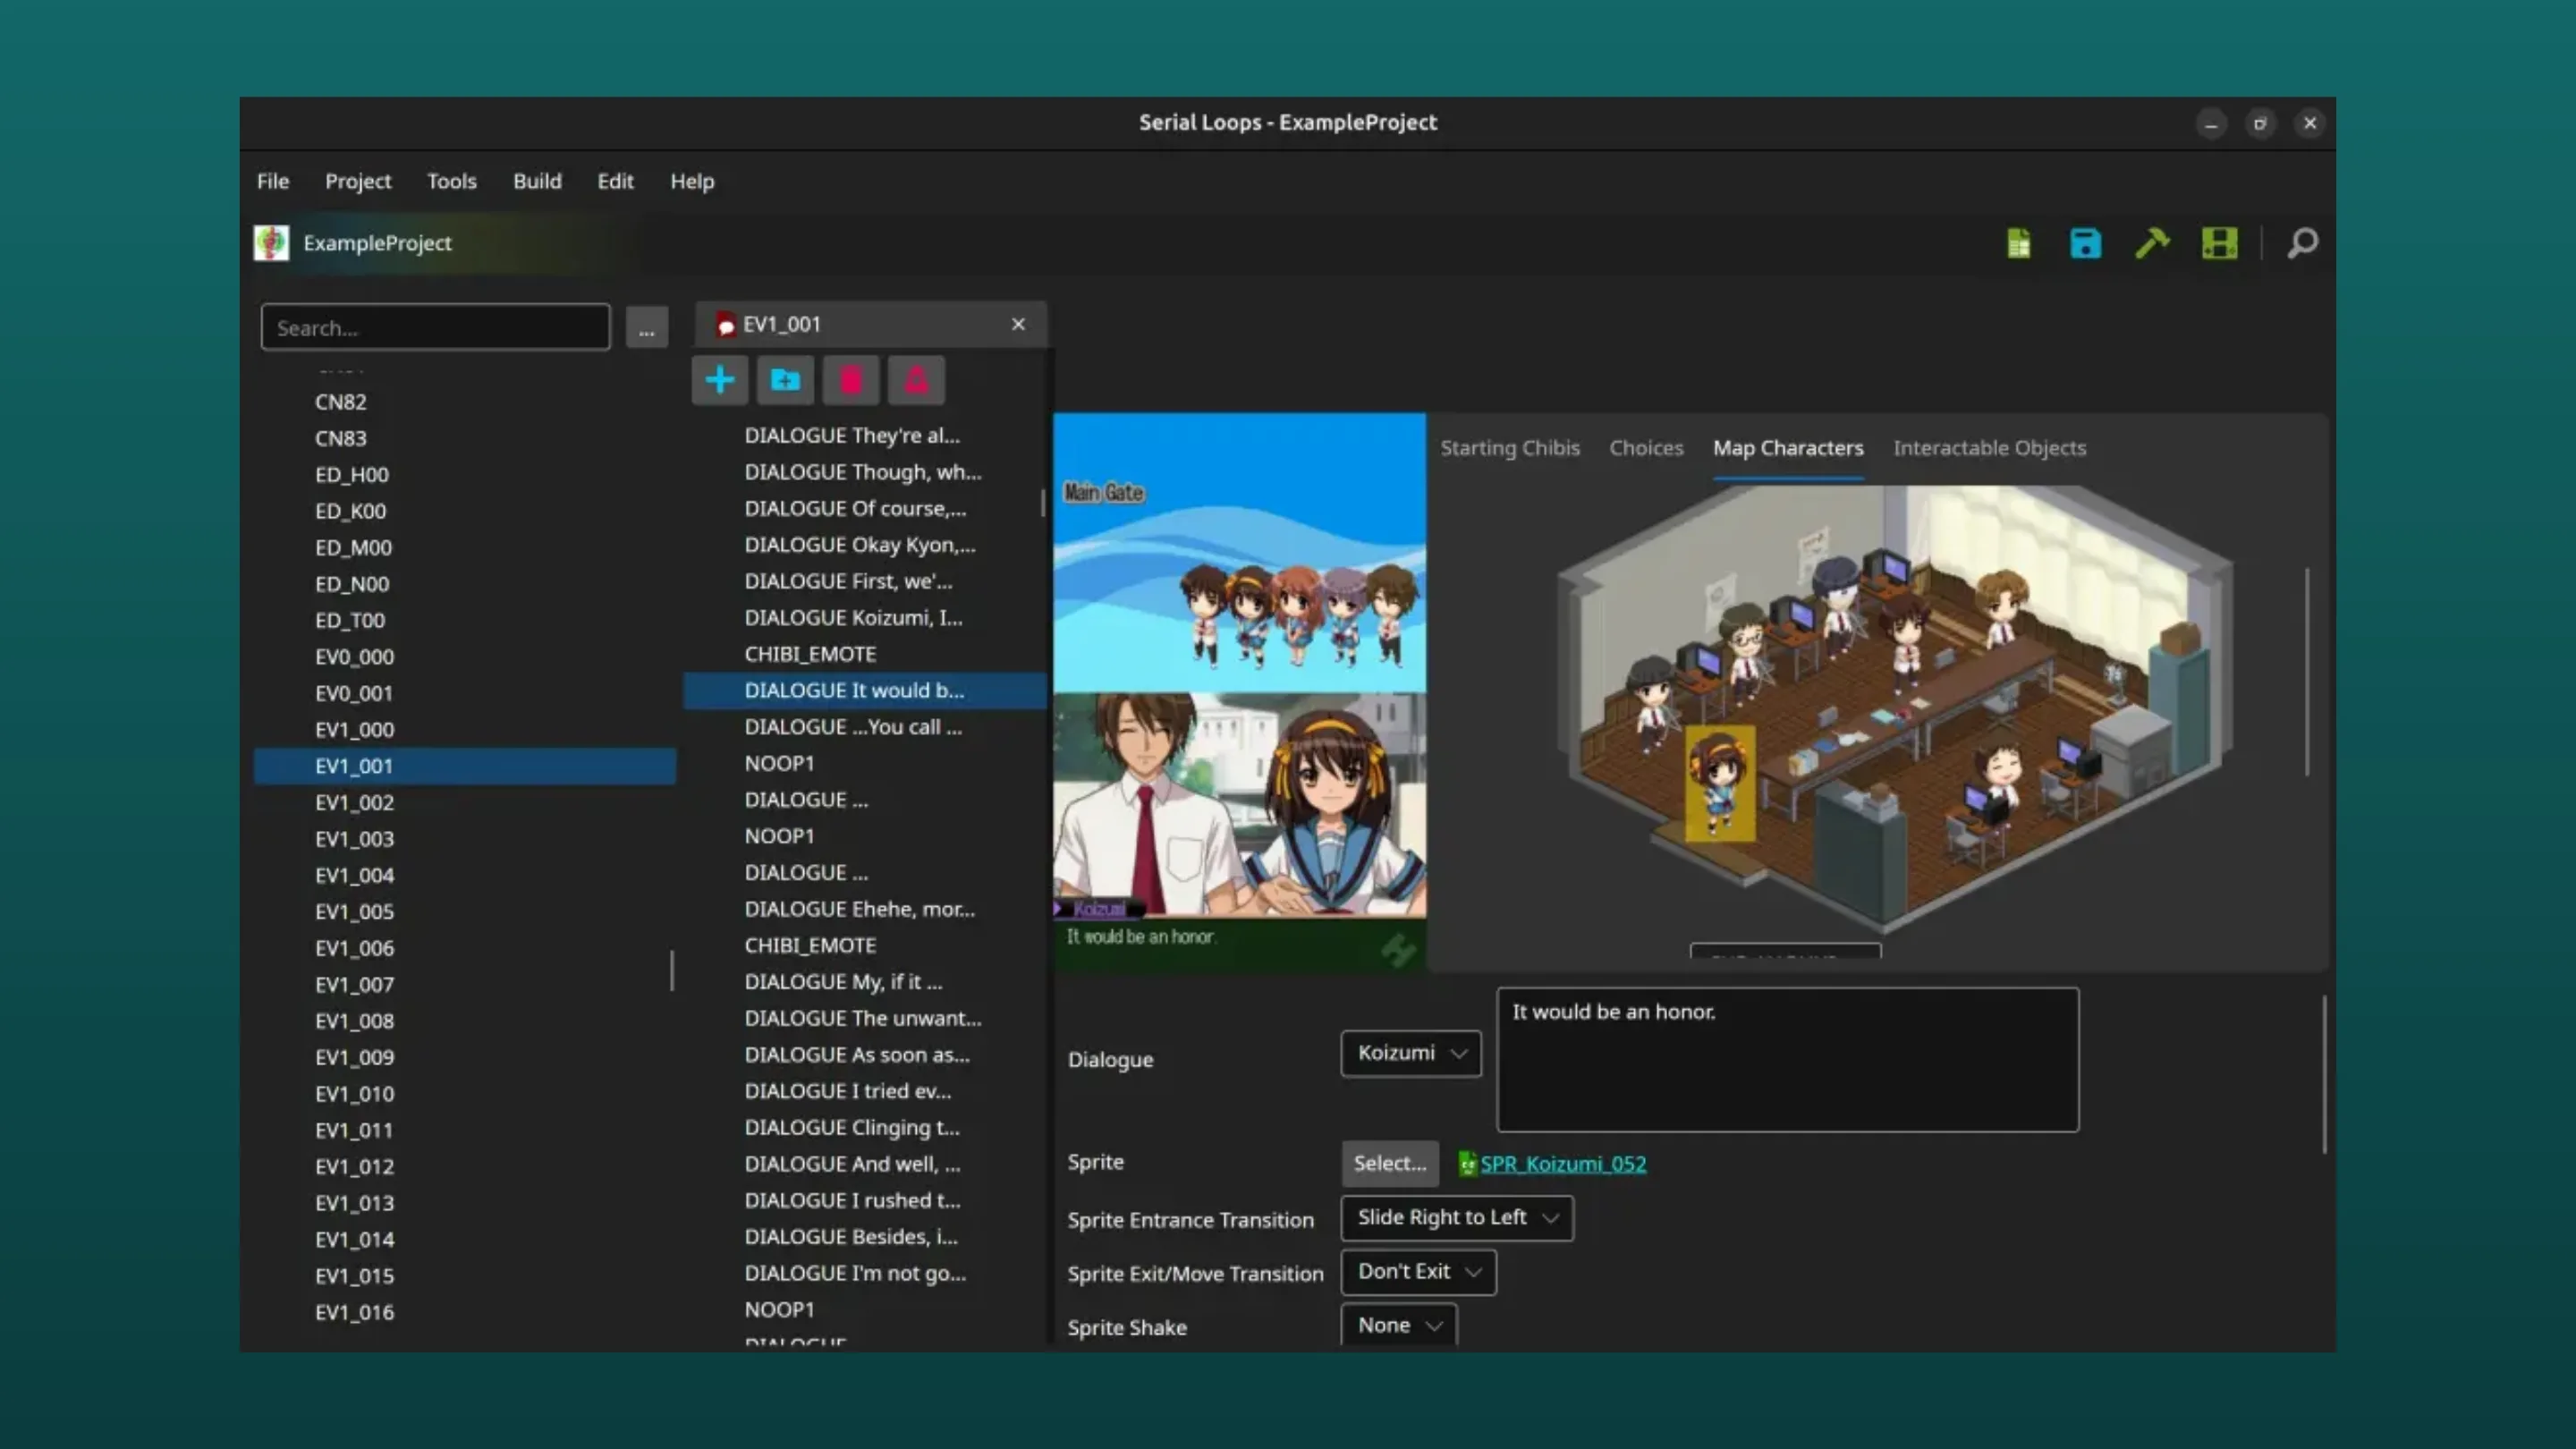This screenshot has width=2576, height=1449.
Task: Select the Map Characters tab
Action: 1788,448
